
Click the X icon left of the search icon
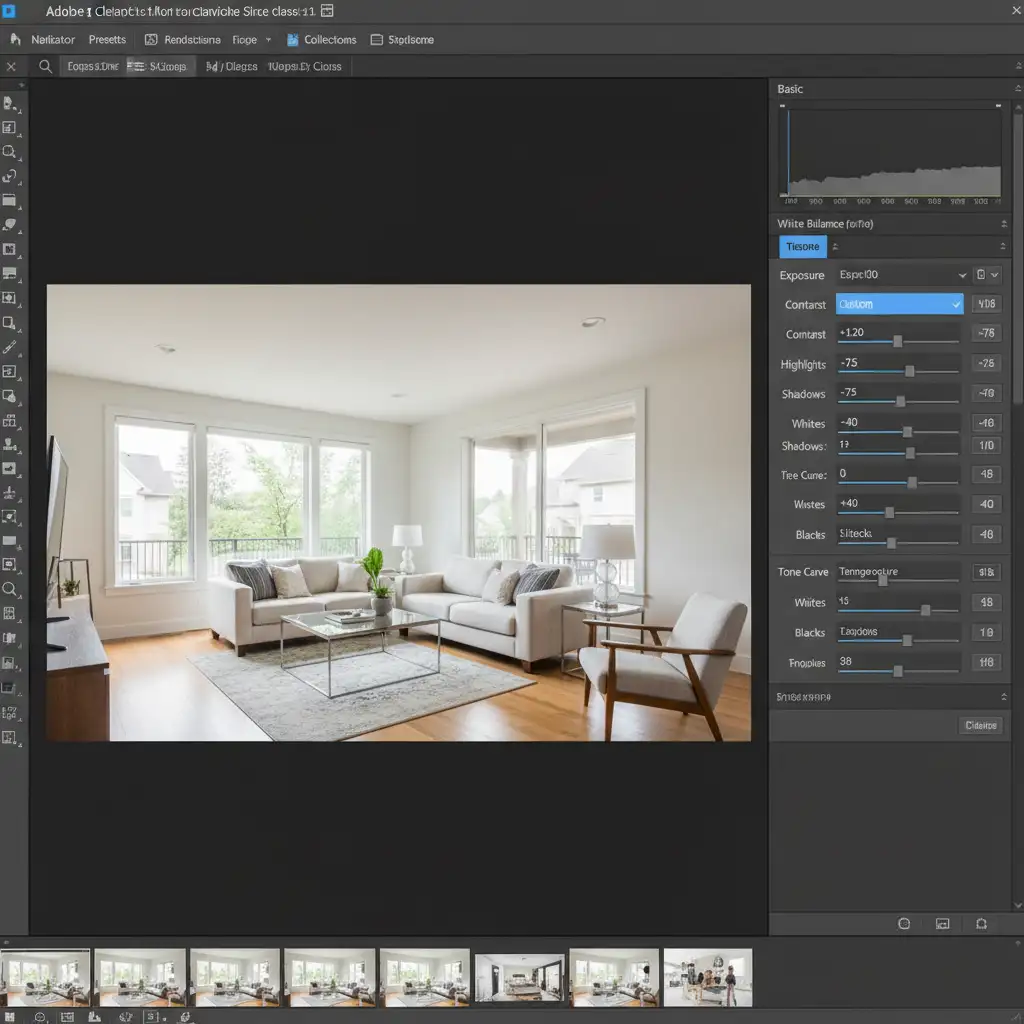tap(11, 67)
